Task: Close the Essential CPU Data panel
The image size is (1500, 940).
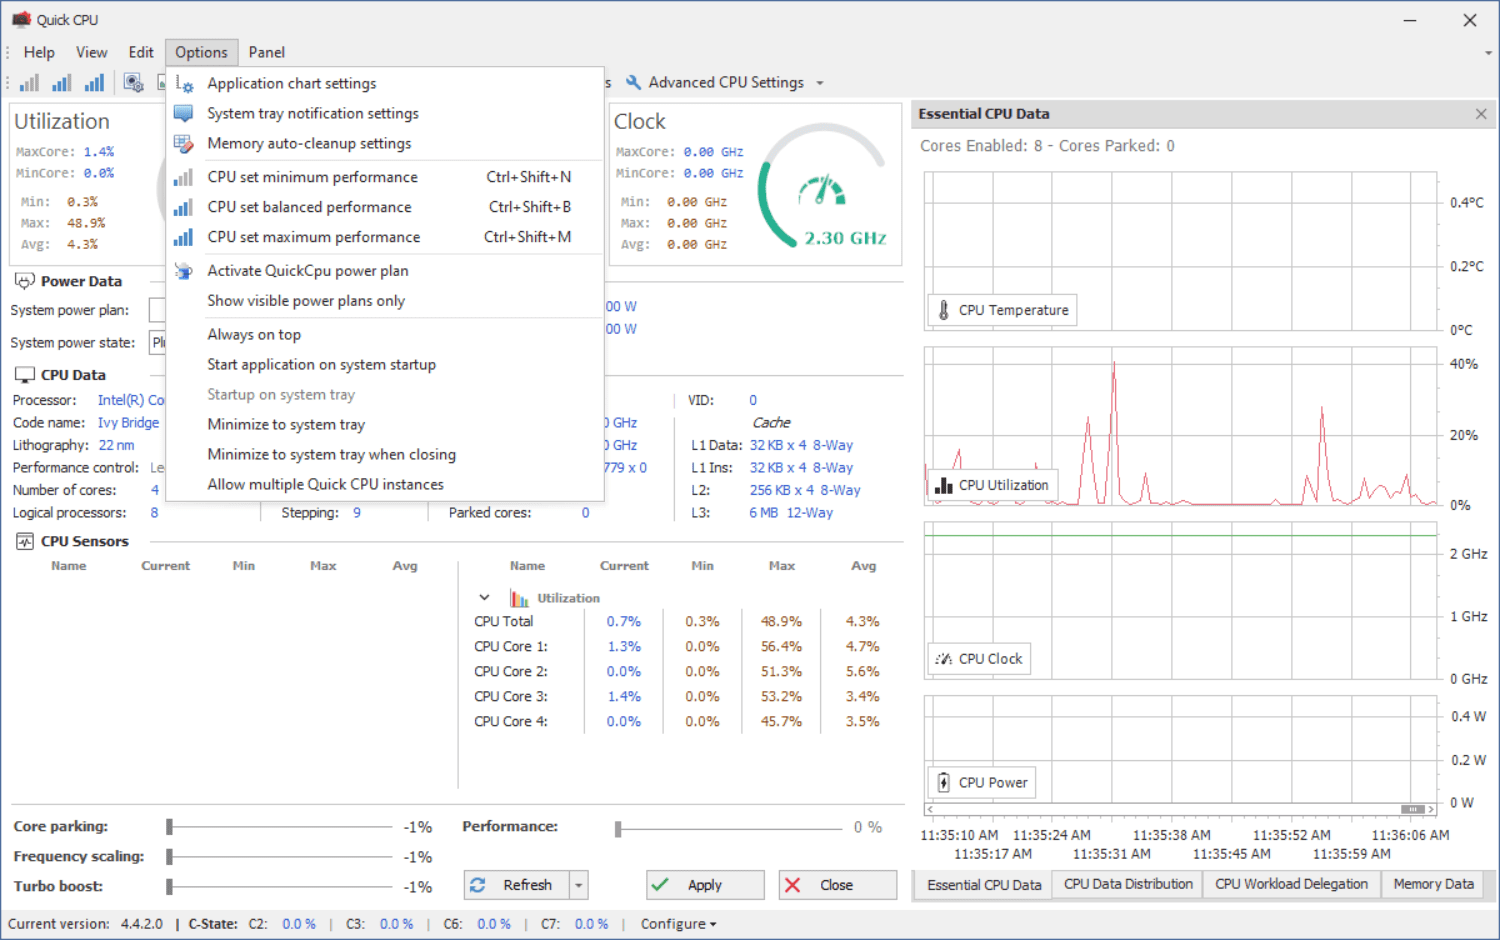Action: [1481, 114]
